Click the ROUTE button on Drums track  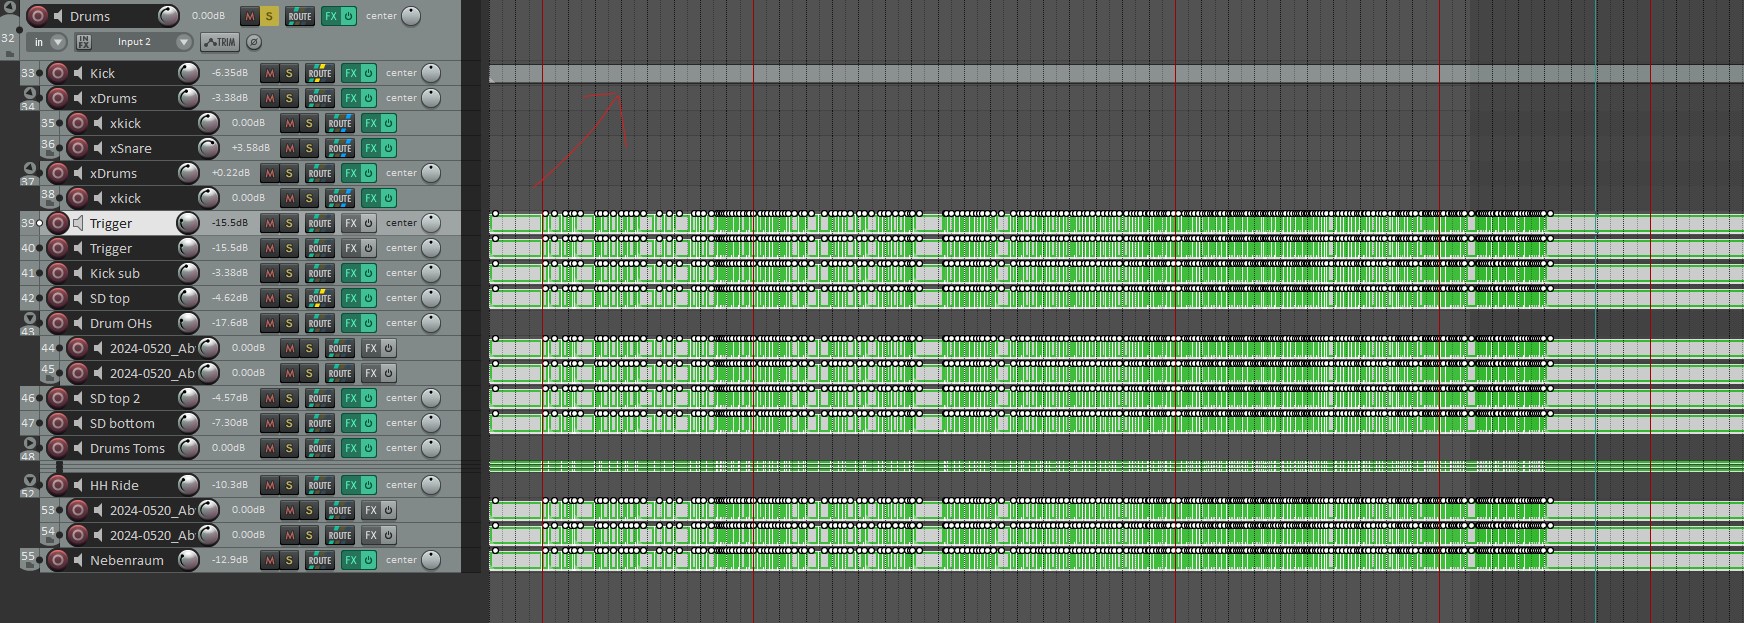pyautogui.click(x=300, y=16)
